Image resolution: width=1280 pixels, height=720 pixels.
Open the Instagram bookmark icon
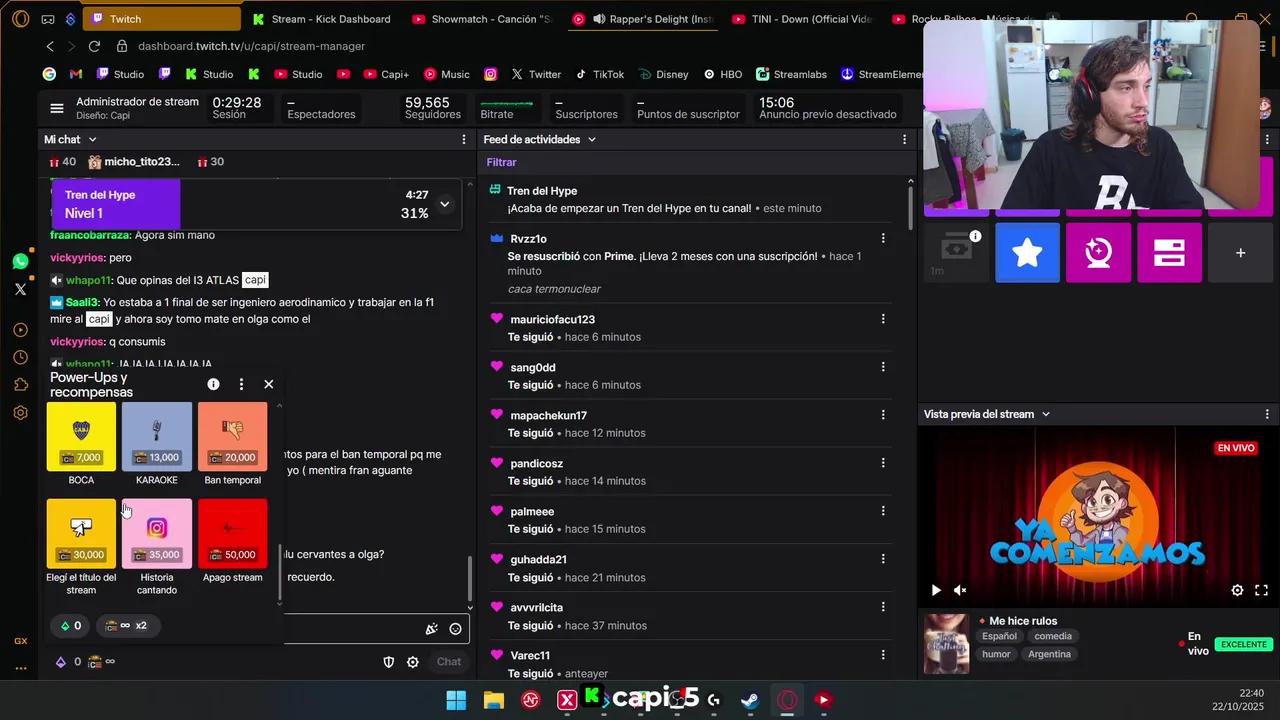click(x=491, y=74)
